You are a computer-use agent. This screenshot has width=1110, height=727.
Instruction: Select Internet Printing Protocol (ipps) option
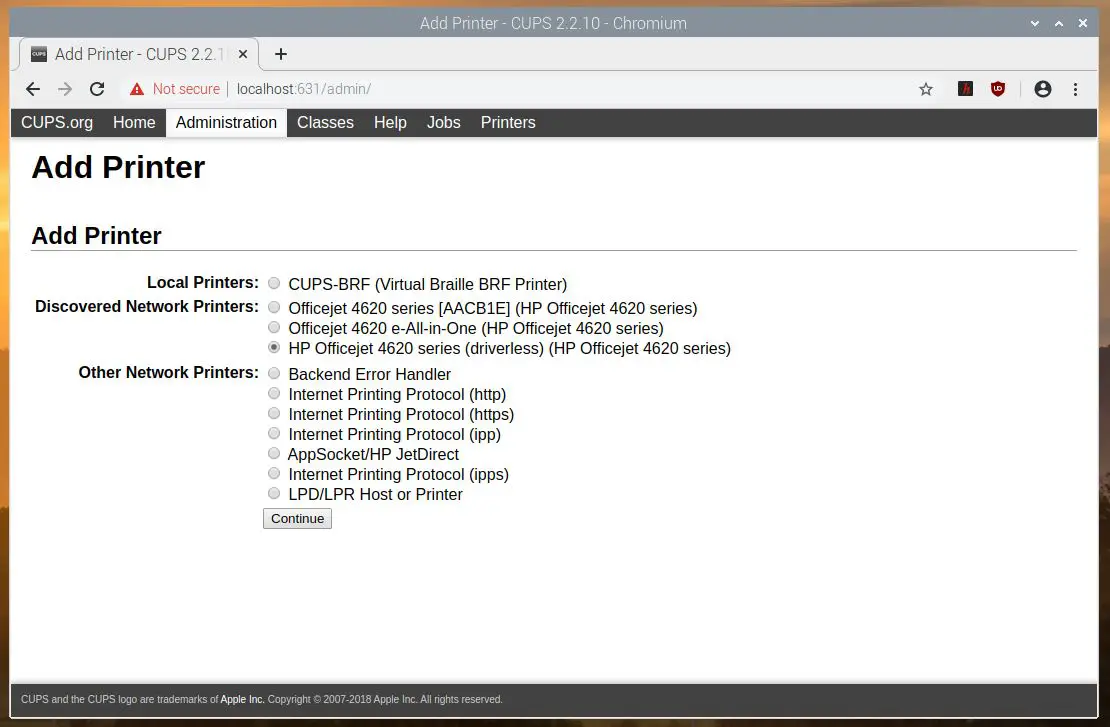point(274,474)
